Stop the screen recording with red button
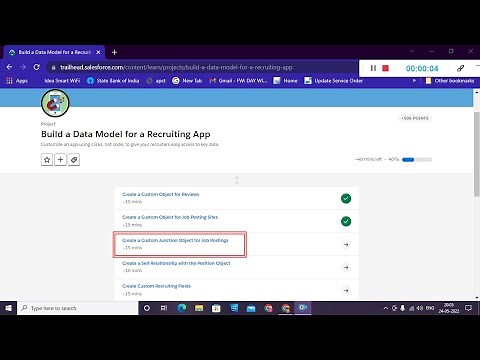480x360 pixels. 385,68
